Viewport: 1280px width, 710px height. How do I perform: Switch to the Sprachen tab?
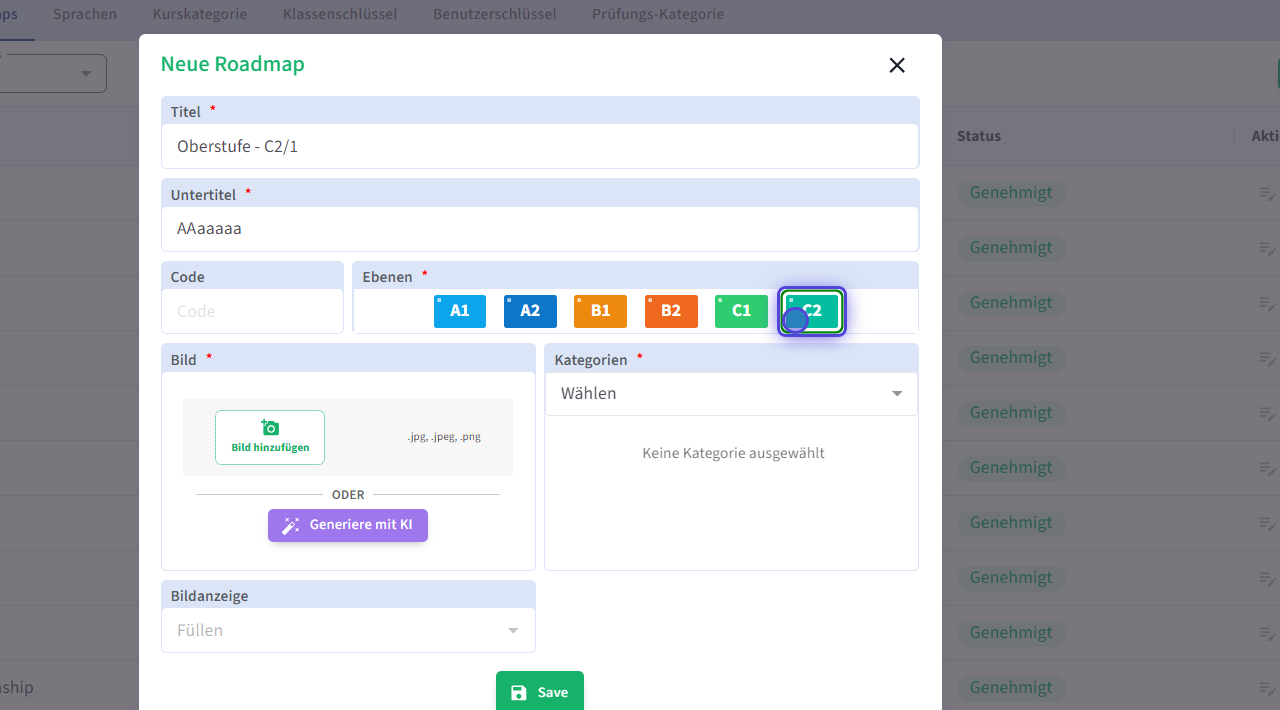85,15
